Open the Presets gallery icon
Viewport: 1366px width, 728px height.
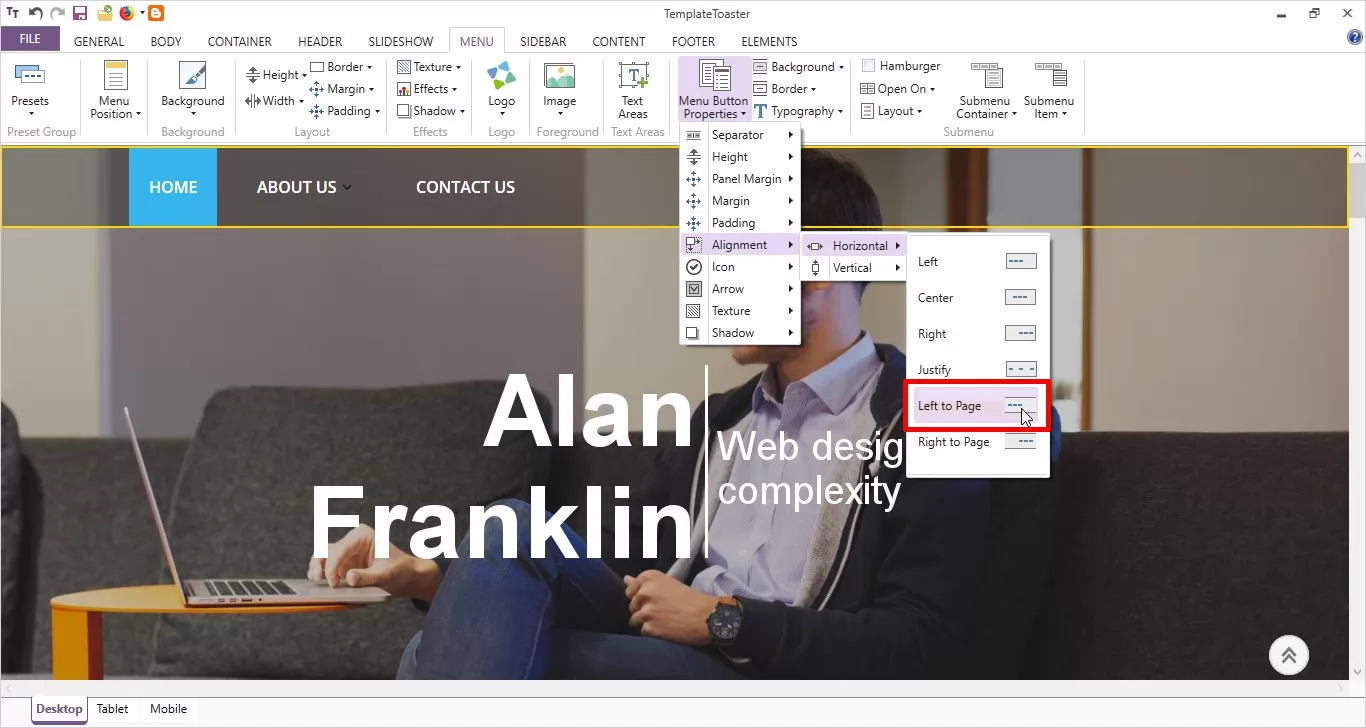(29, 76)
